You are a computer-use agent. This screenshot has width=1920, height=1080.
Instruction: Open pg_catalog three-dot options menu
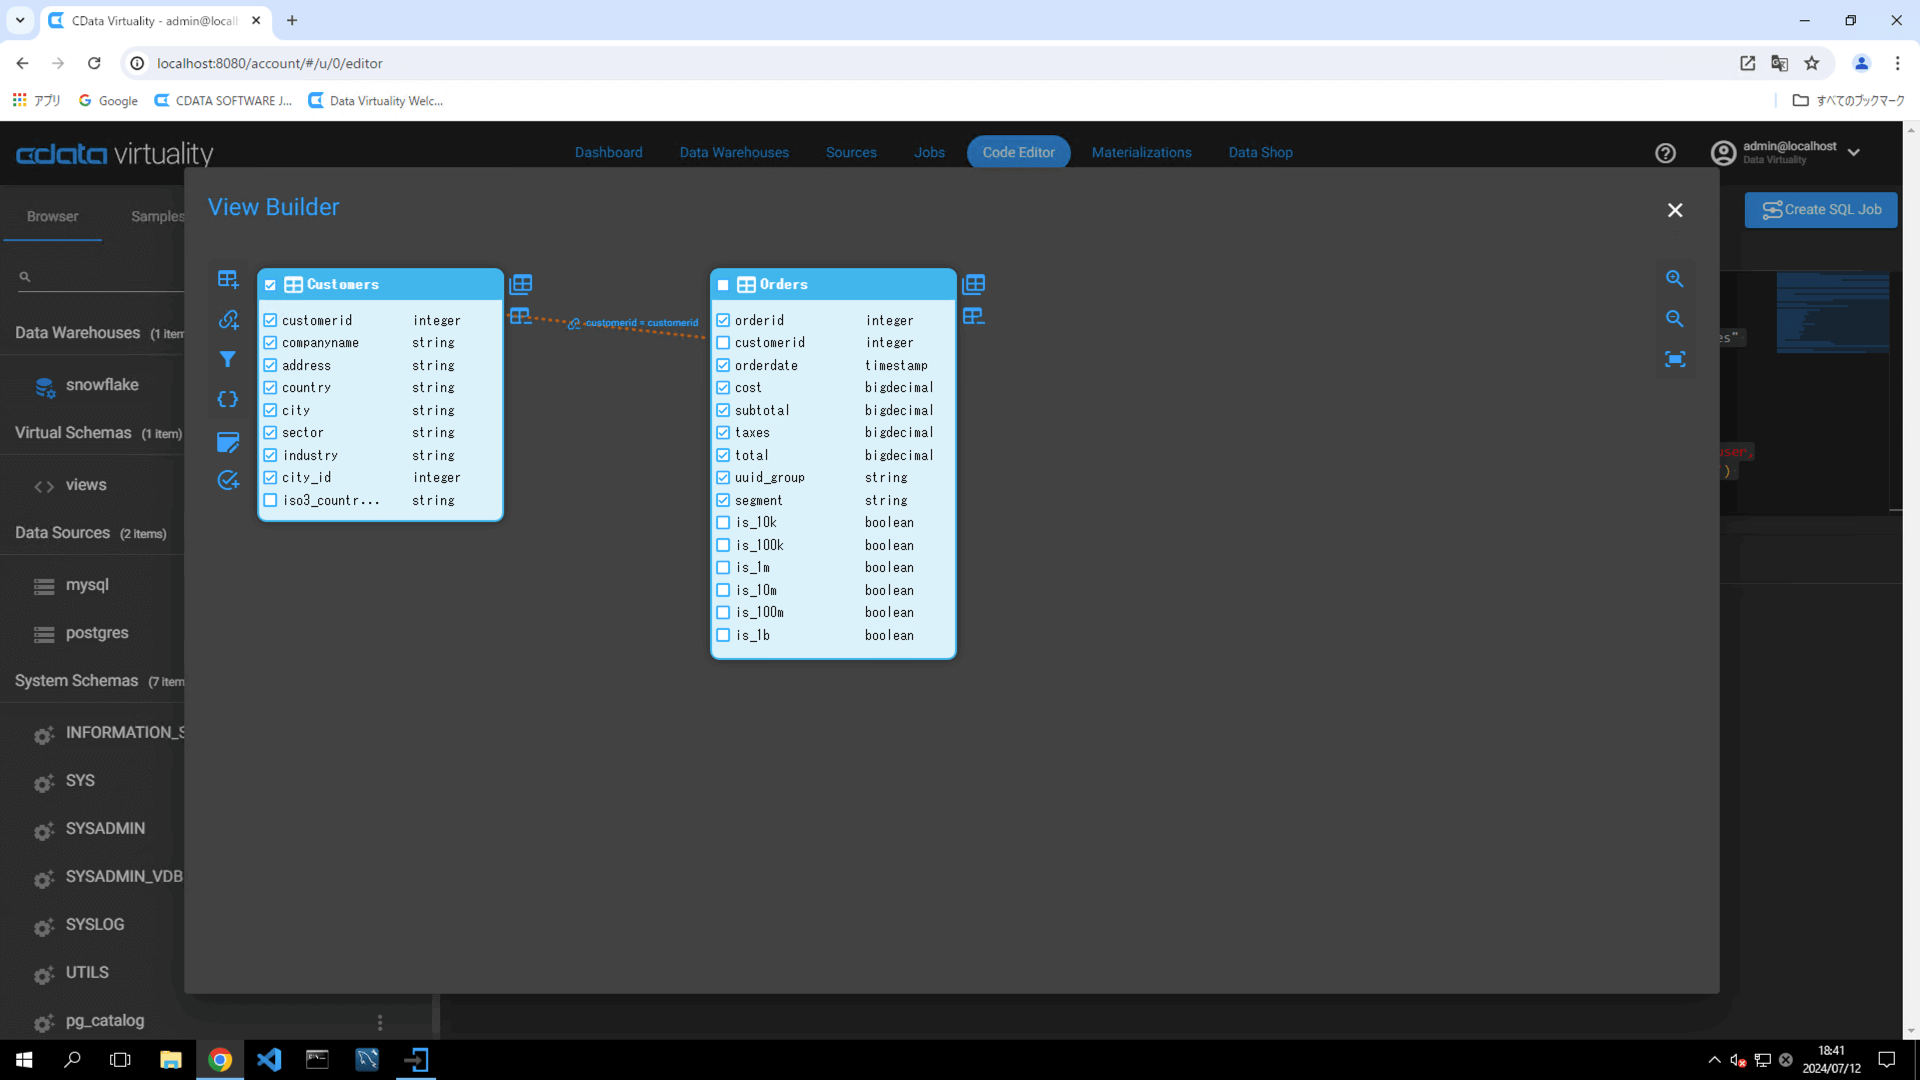pyautogui.click(x=380, y=1022)
